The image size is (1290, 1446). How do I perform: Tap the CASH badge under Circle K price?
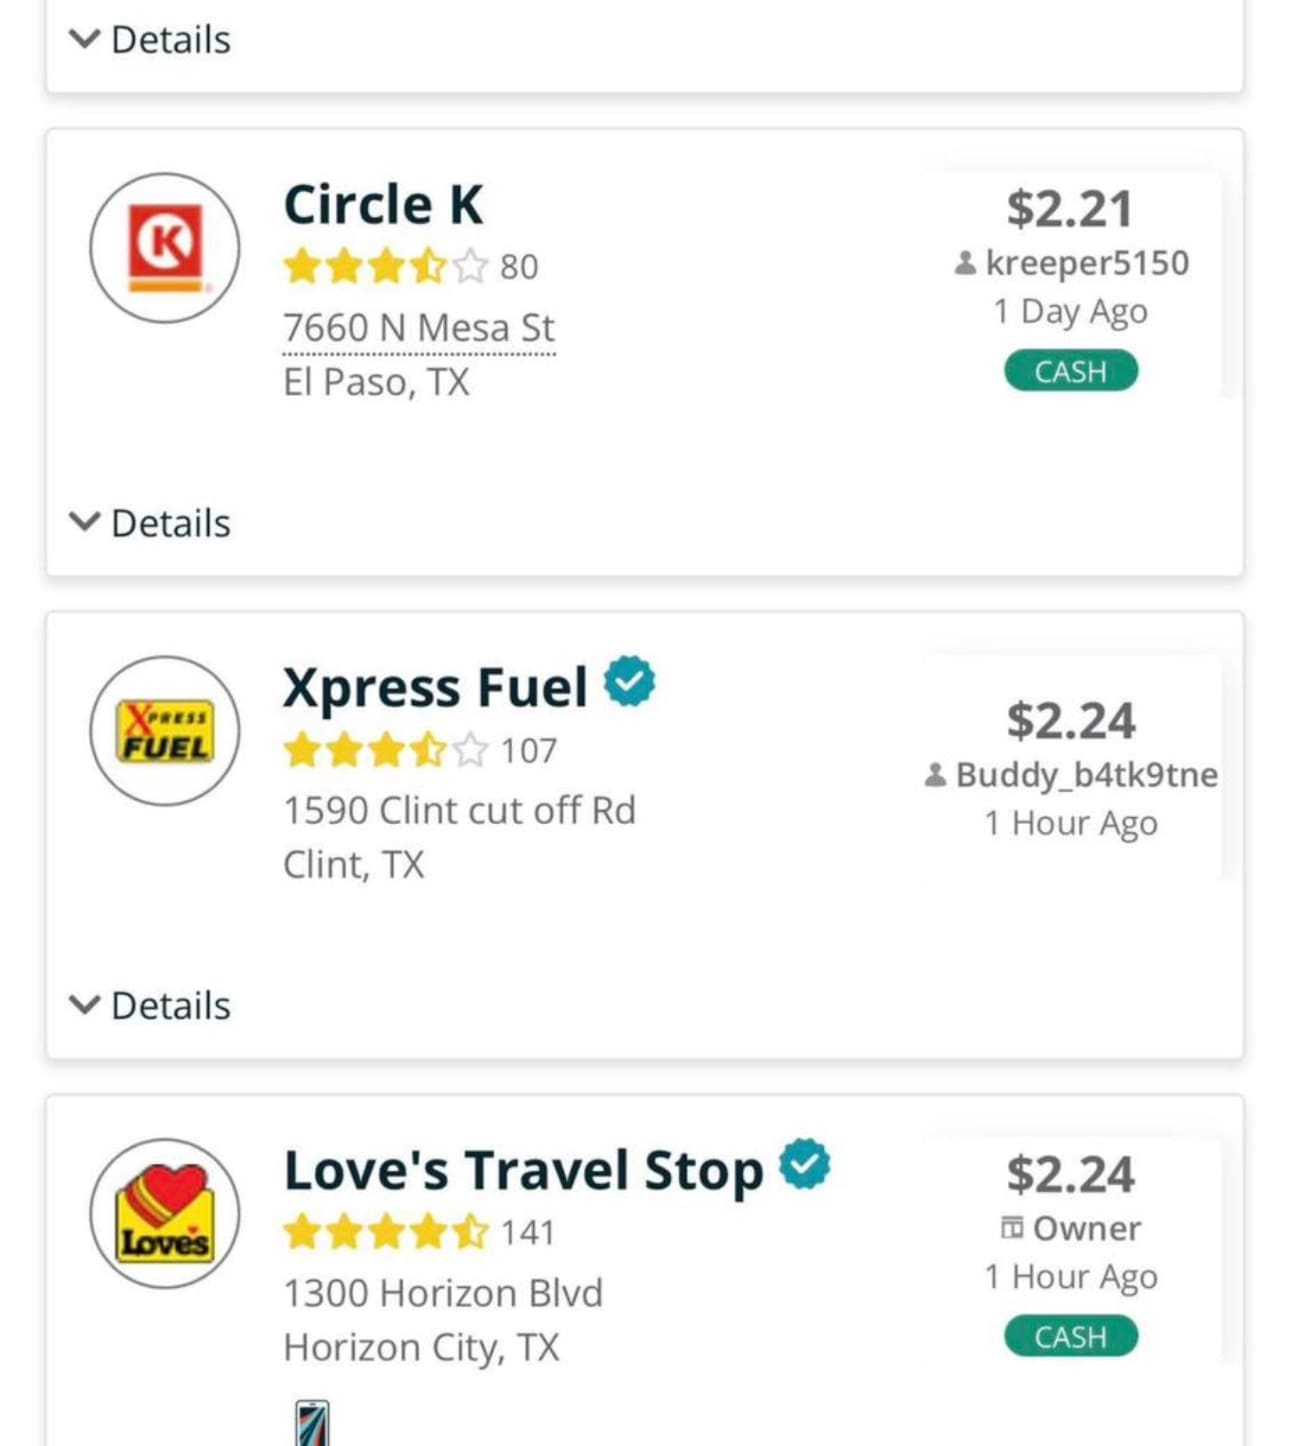[x=1070, y=371]
